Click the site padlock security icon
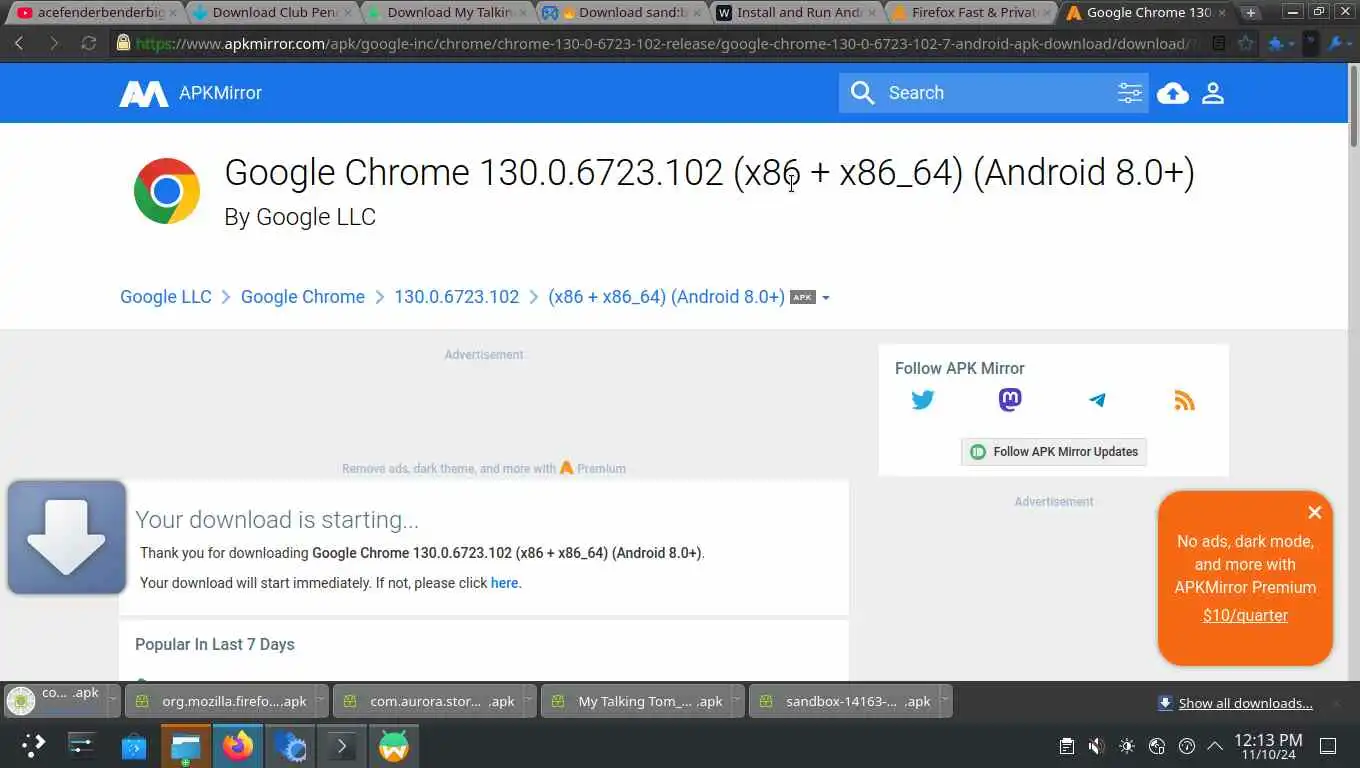Viewport: 1360px width, 768px height. tap(123, 43)
